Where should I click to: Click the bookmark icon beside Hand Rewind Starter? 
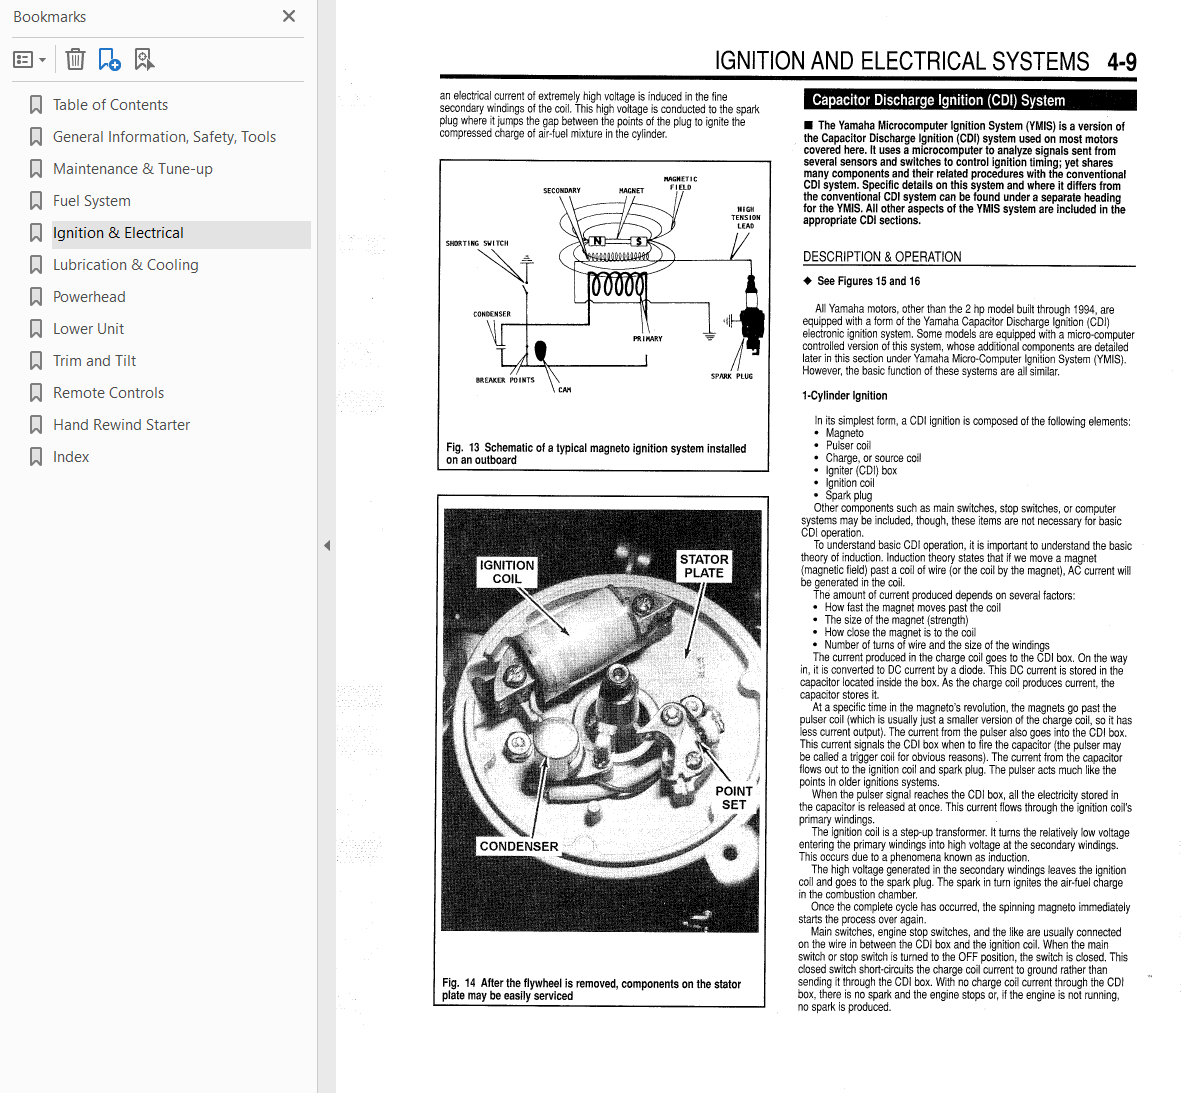click(35, 425)
